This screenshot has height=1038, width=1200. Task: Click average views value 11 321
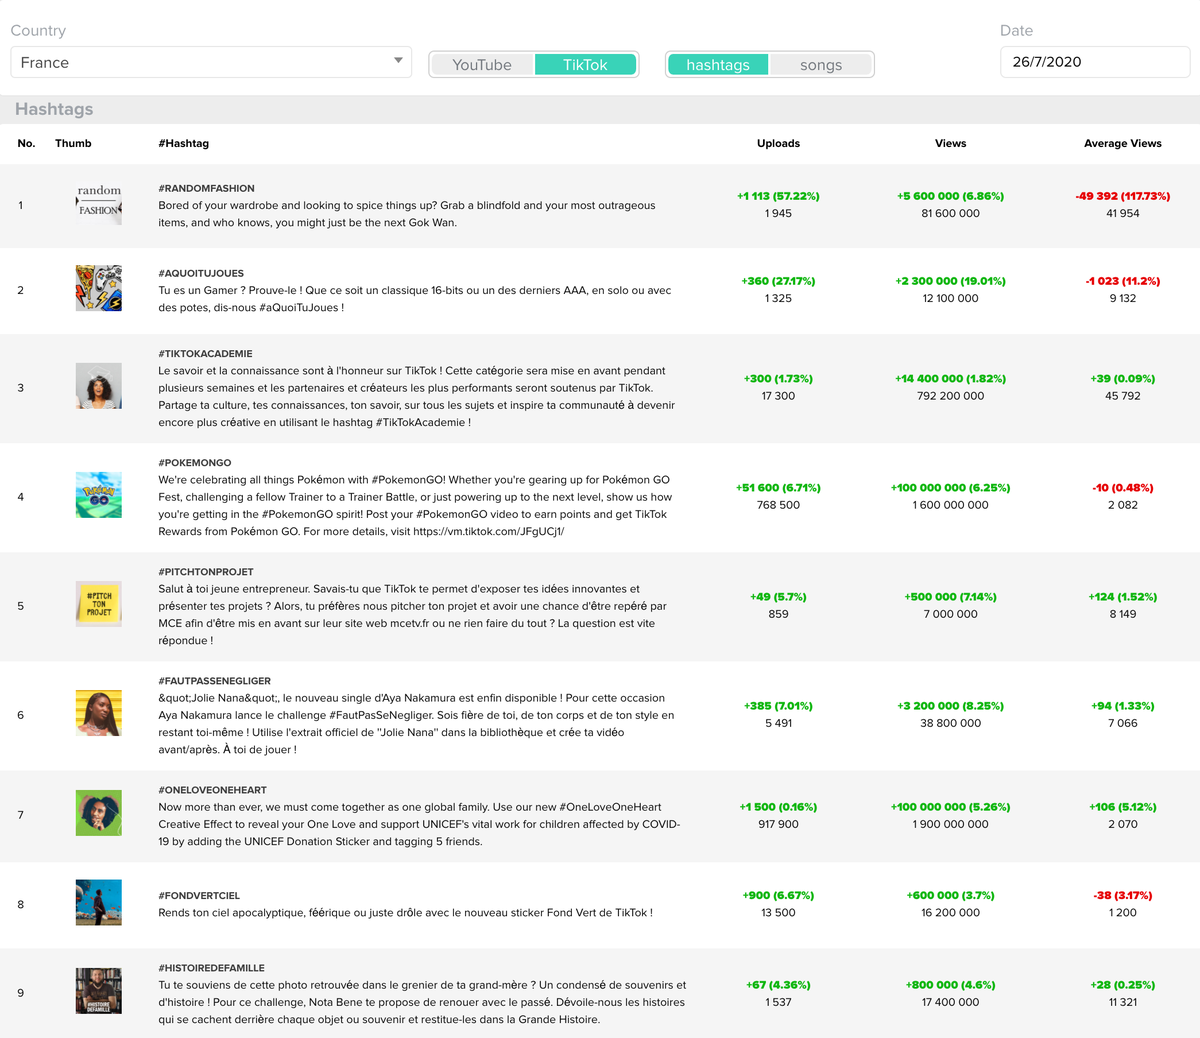pos(1123,1002)
